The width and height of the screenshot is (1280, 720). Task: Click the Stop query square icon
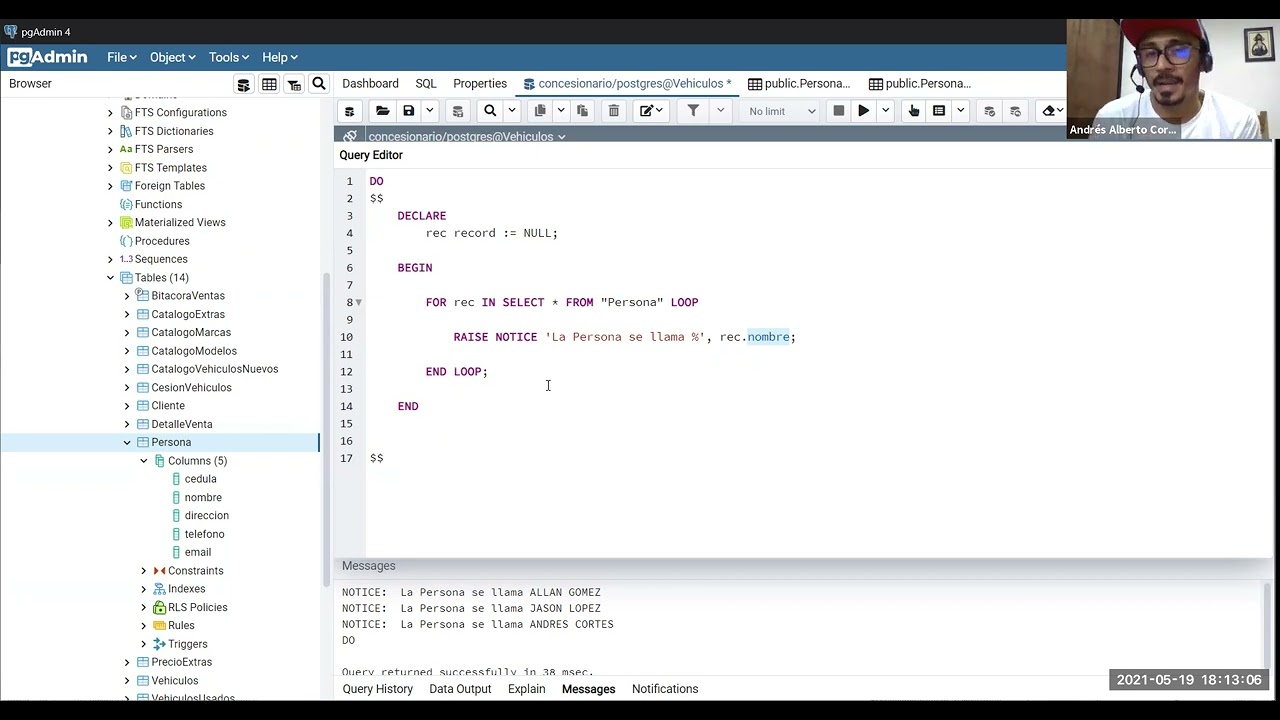[839, 111]
